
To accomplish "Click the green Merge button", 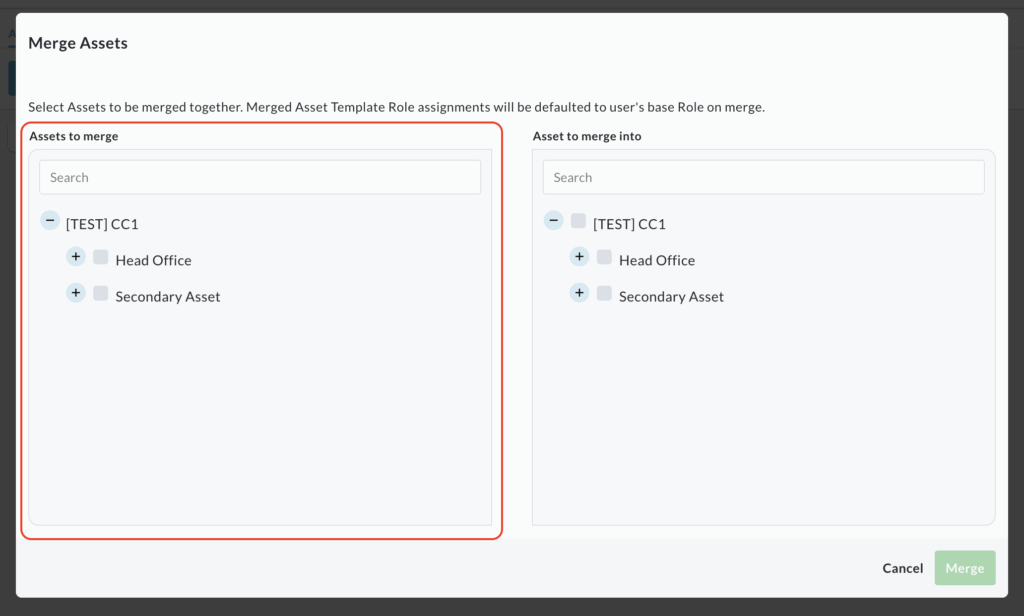I will (x=965, y=568).
